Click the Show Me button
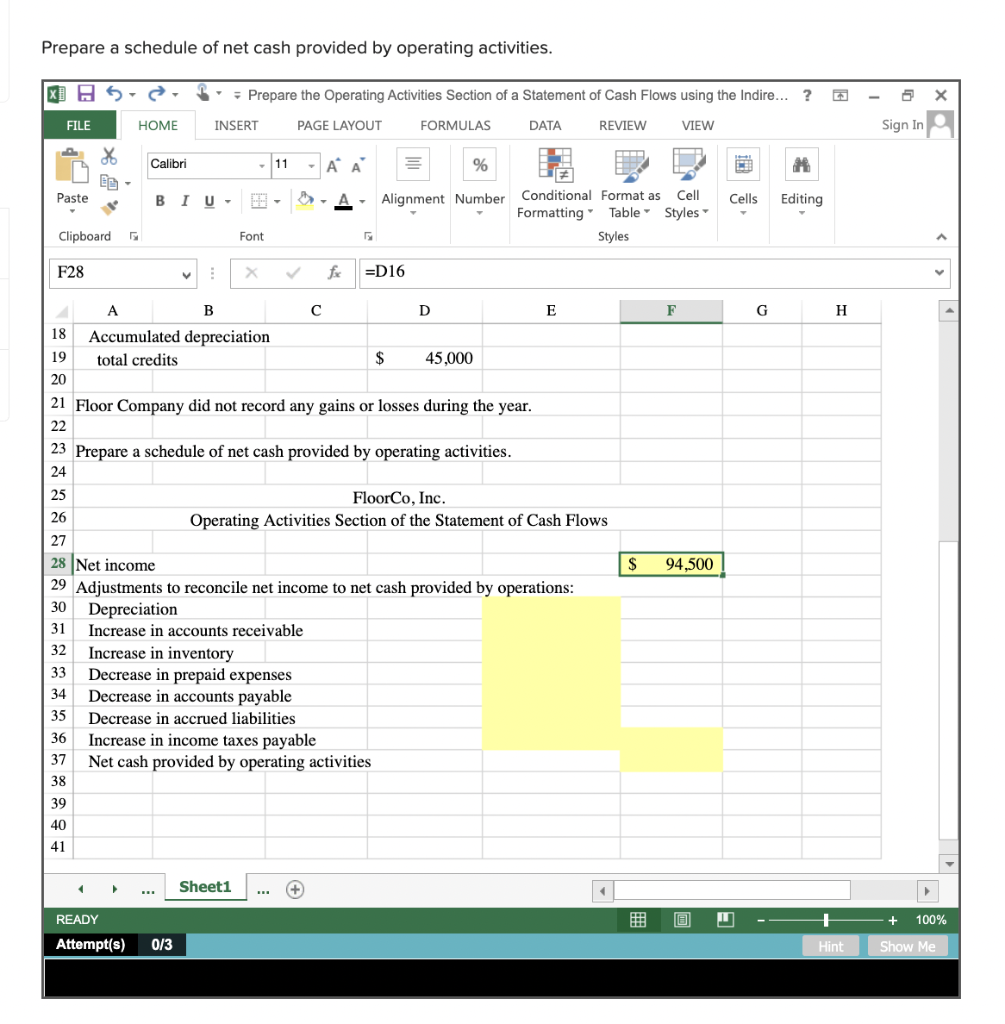Screen dimensions: 1005x1024 click(x=907, y=945)
